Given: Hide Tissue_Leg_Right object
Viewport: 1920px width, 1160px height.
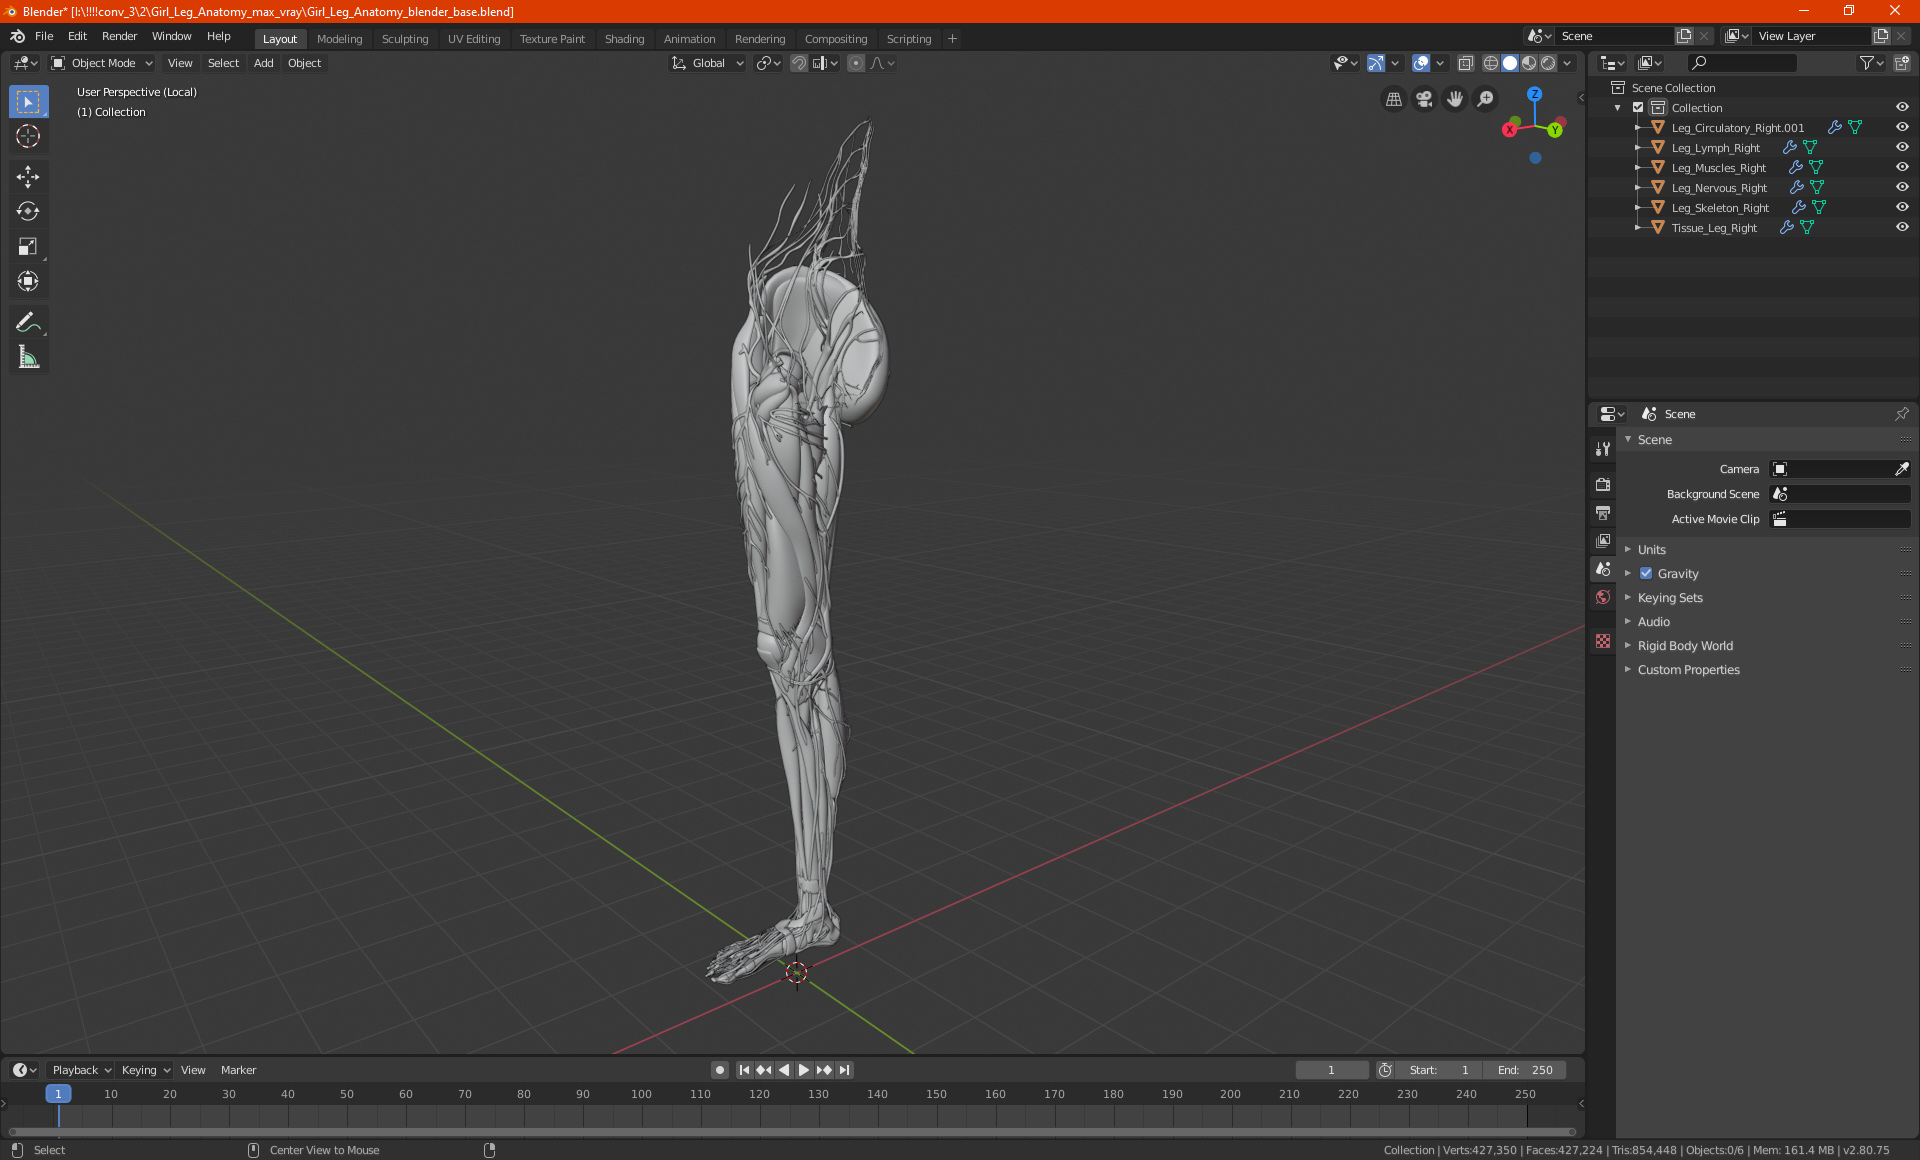Looking at the screenshot, I should click(x=1902, y=228).
